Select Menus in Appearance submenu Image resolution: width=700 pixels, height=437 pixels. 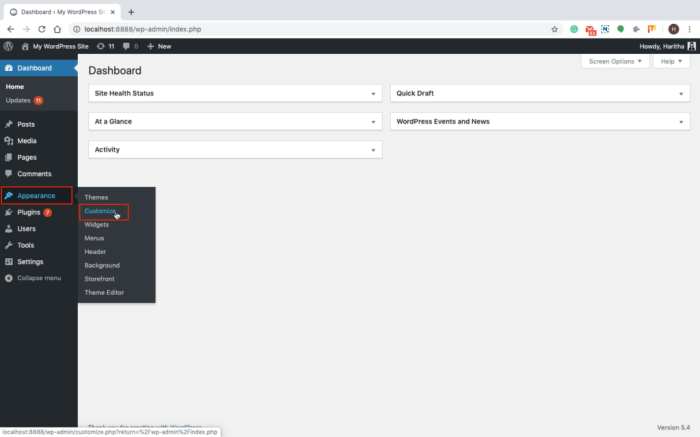click(94, 238)
